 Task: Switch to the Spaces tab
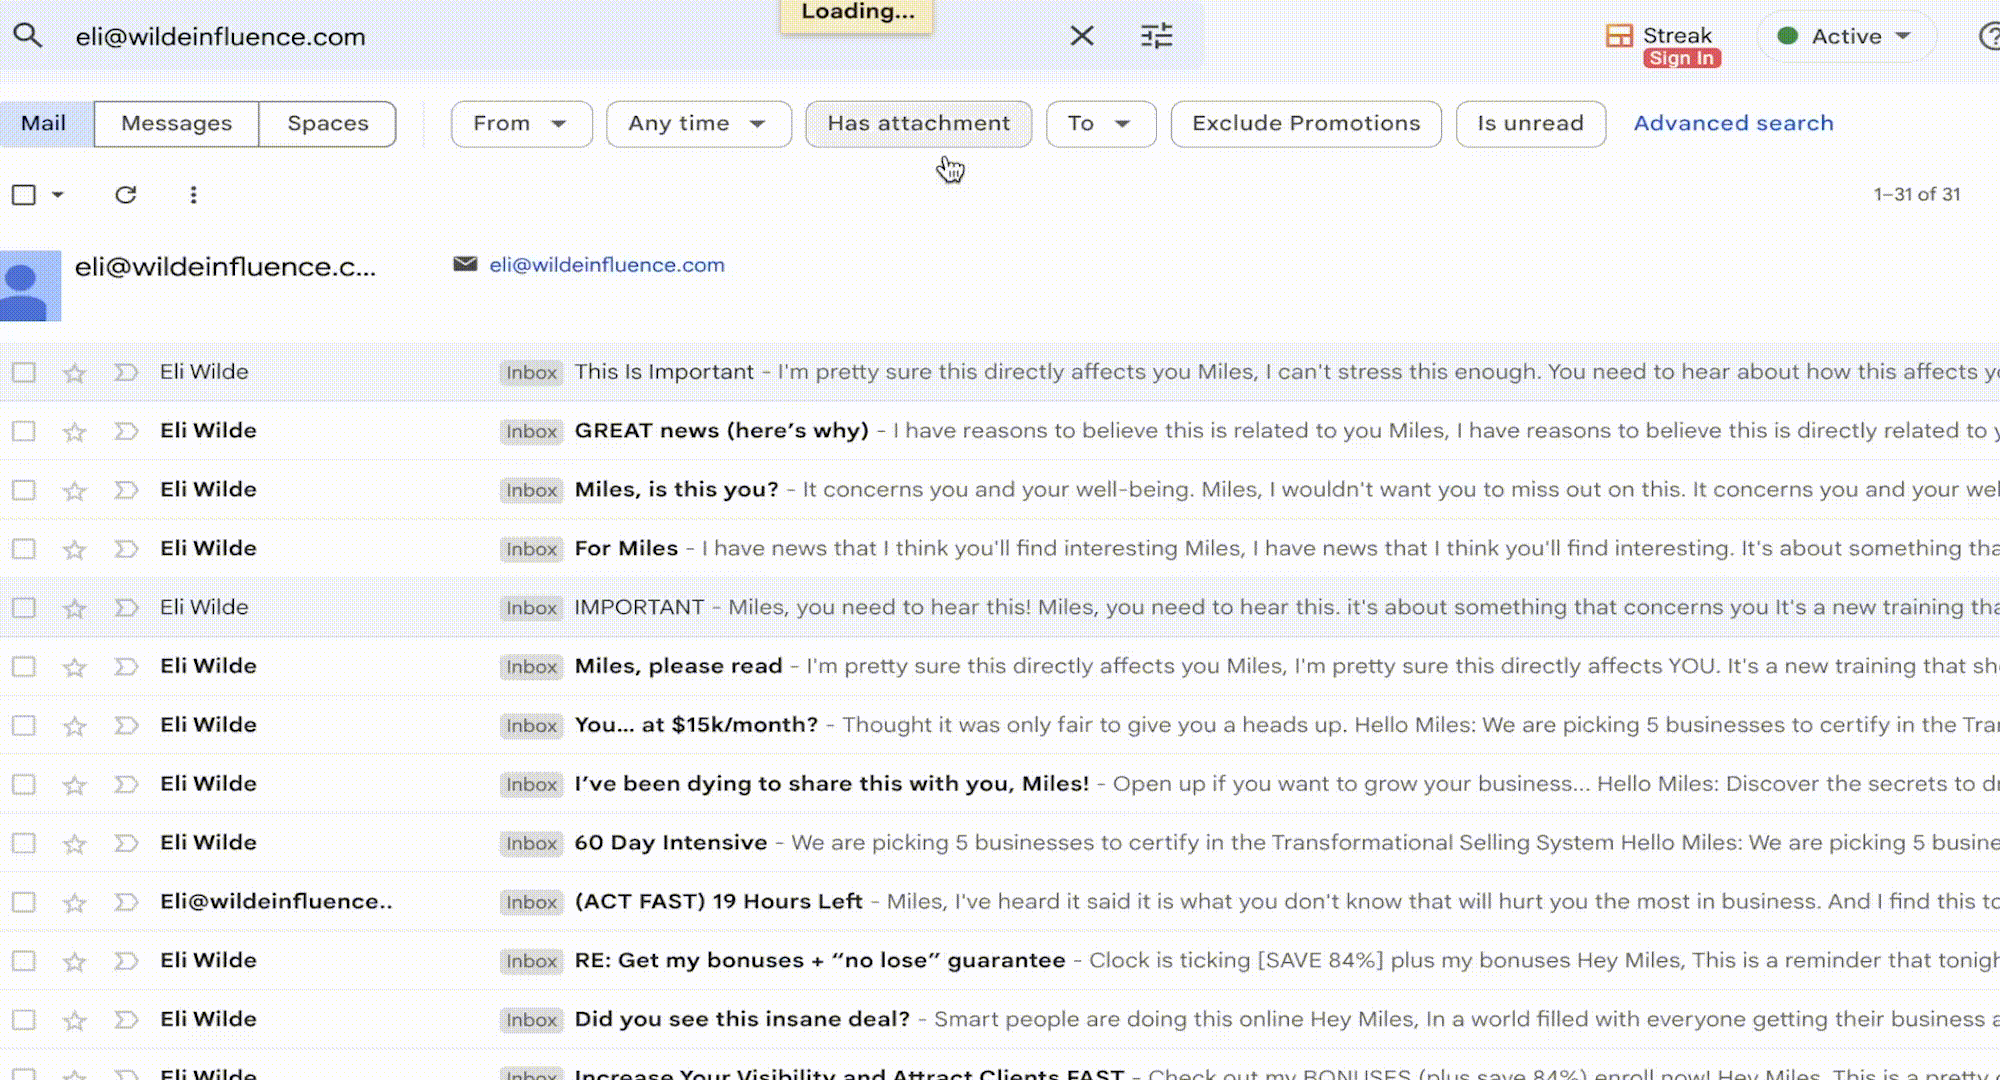327,124
